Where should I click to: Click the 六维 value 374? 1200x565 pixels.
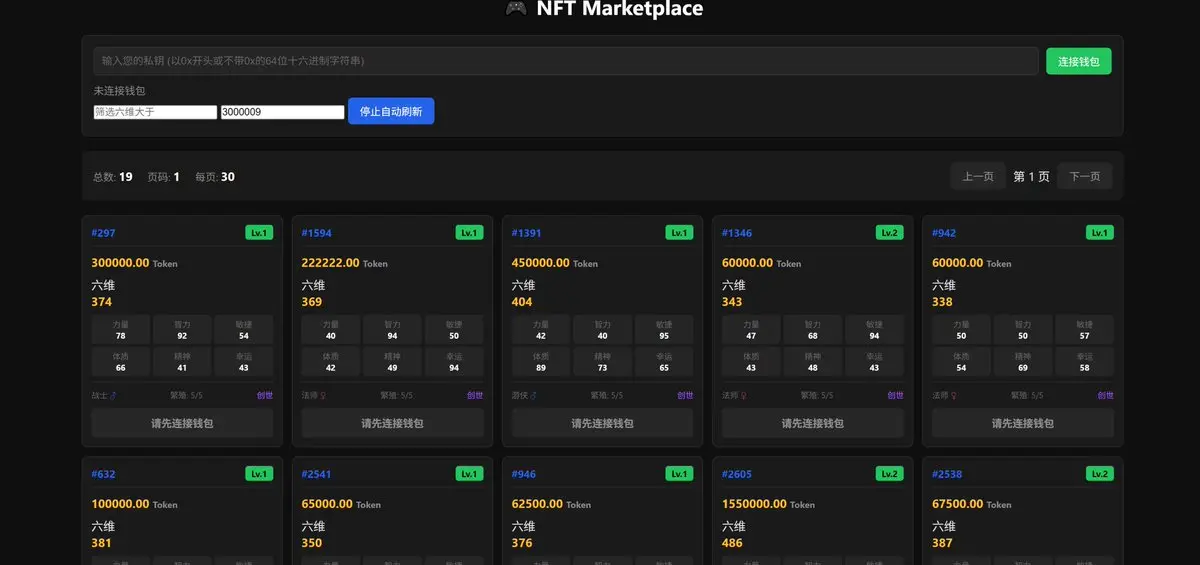101,302
